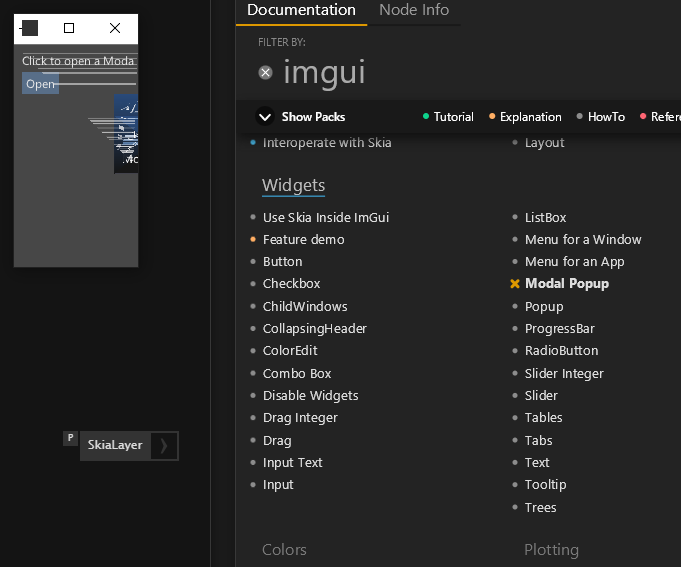Screen dimensions: 681x567
Task: Open Interoperate with Skia entry
Action: (327, 142)
